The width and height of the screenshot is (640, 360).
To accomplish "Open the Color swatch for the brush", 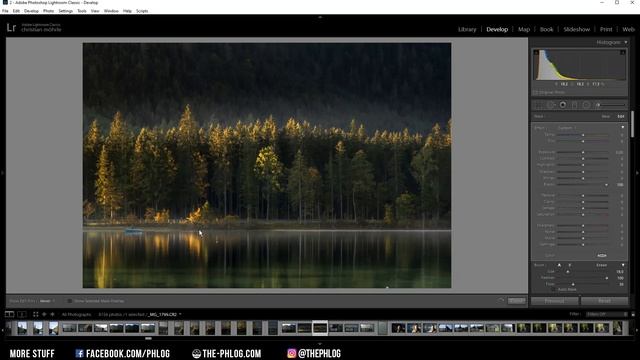I will tap(602, 256).
